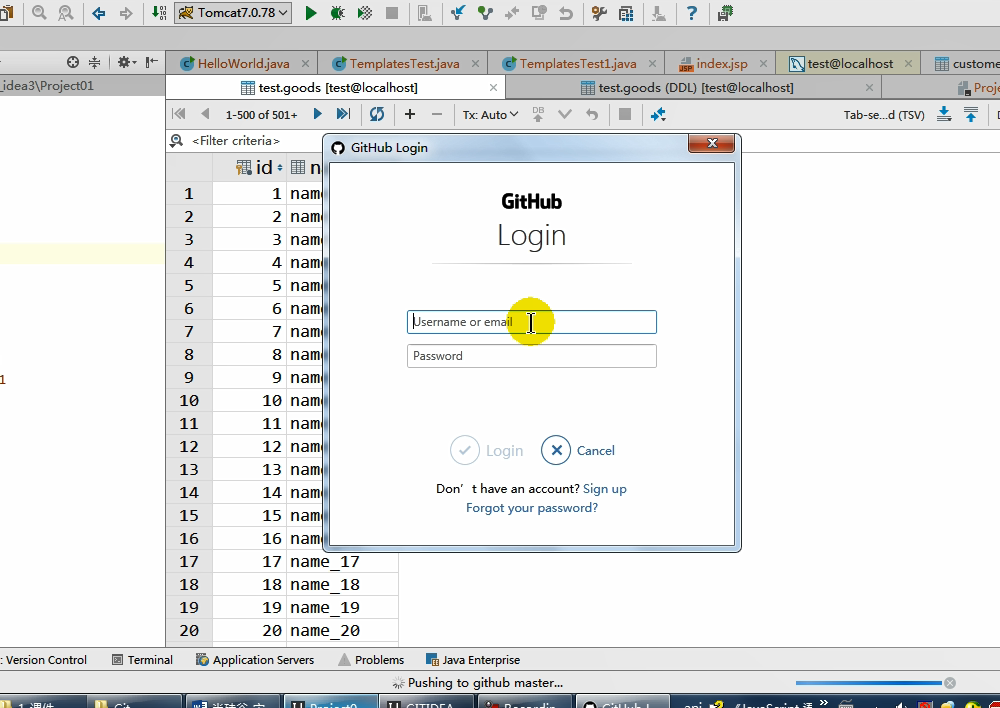Click the Back navigation arrow
Image resolution: width=1000 pixels, height=708 pixels.
point(98,13)
